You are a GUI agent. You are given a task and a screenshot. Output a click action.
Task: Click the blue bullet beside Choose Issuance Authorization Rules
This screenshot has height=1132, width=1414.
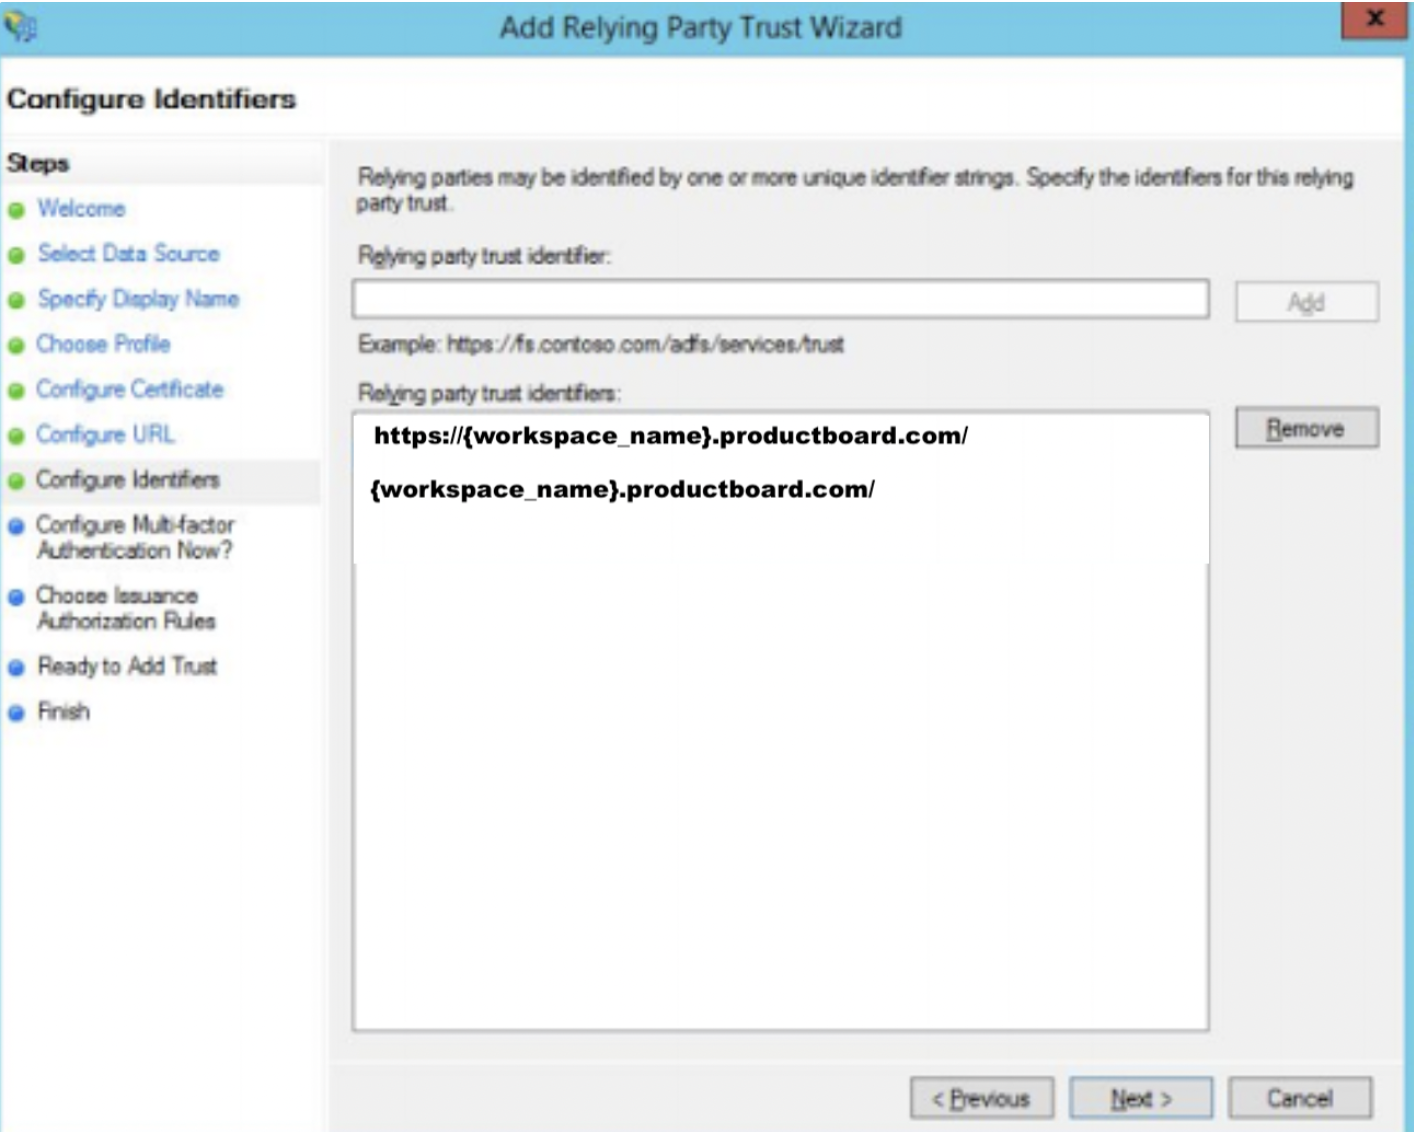tap(16, 597)
